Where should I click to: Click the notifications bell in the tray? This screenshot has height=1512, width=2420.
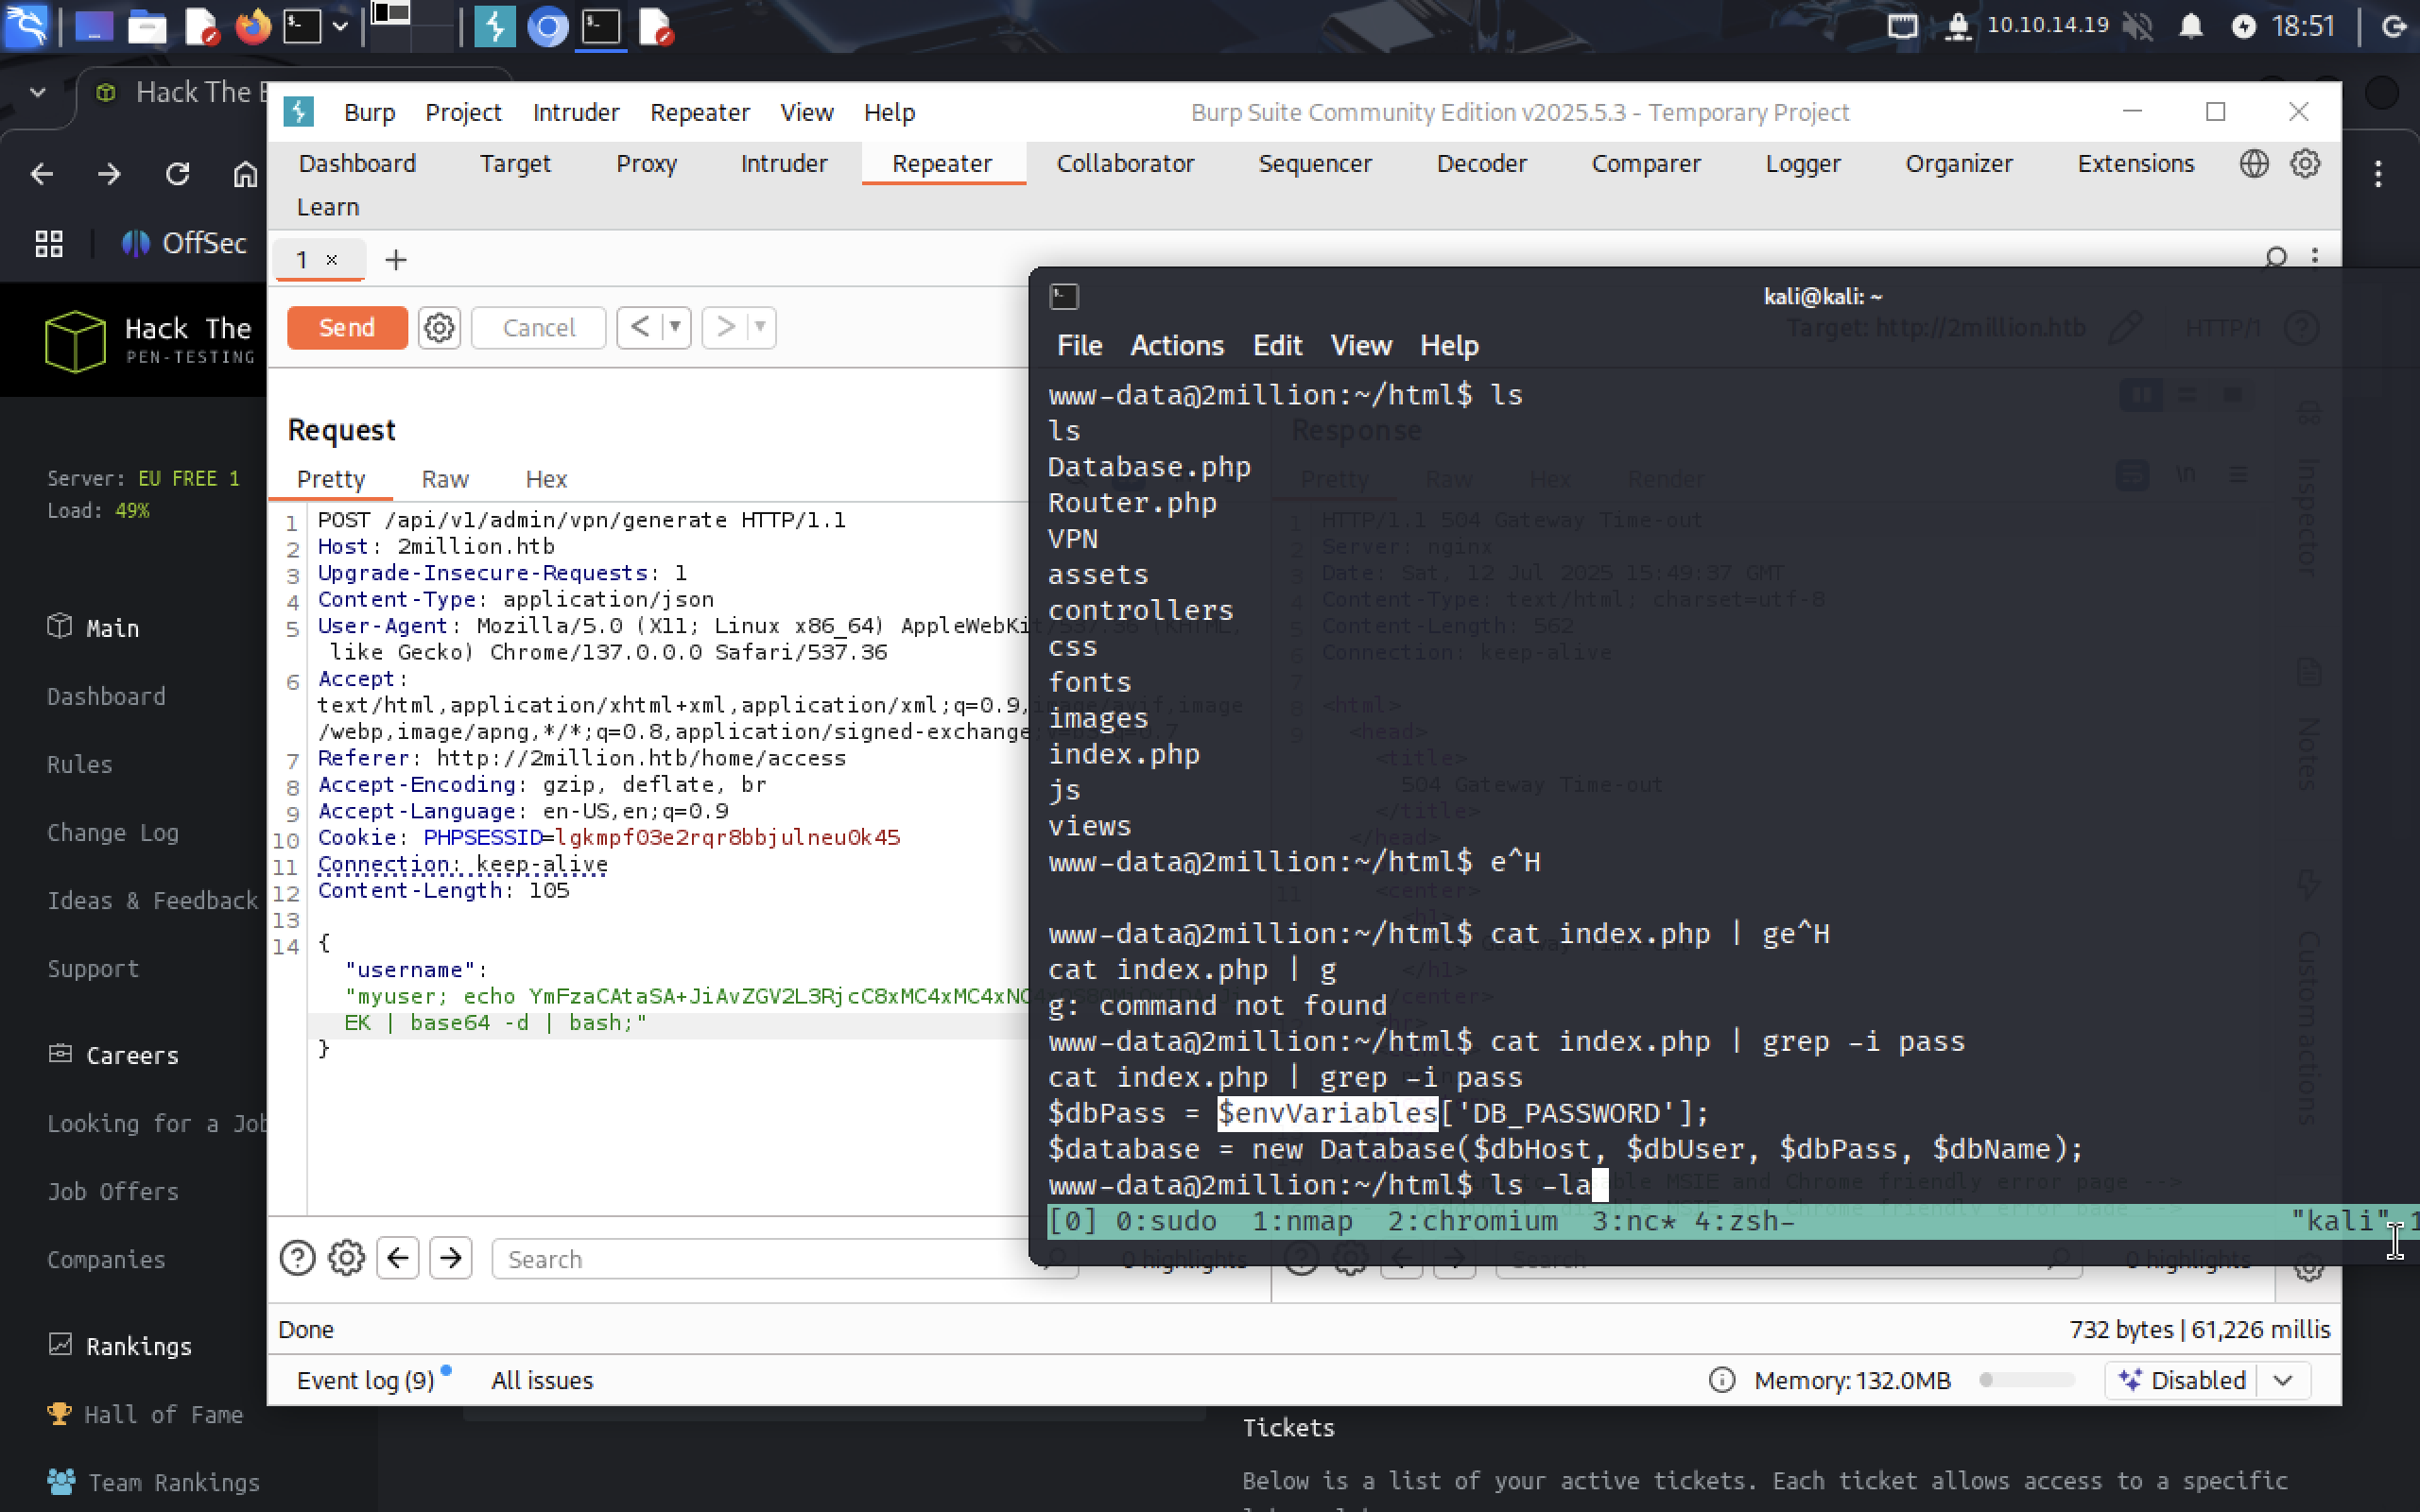pyautogui.click(x=2190, y=26)
